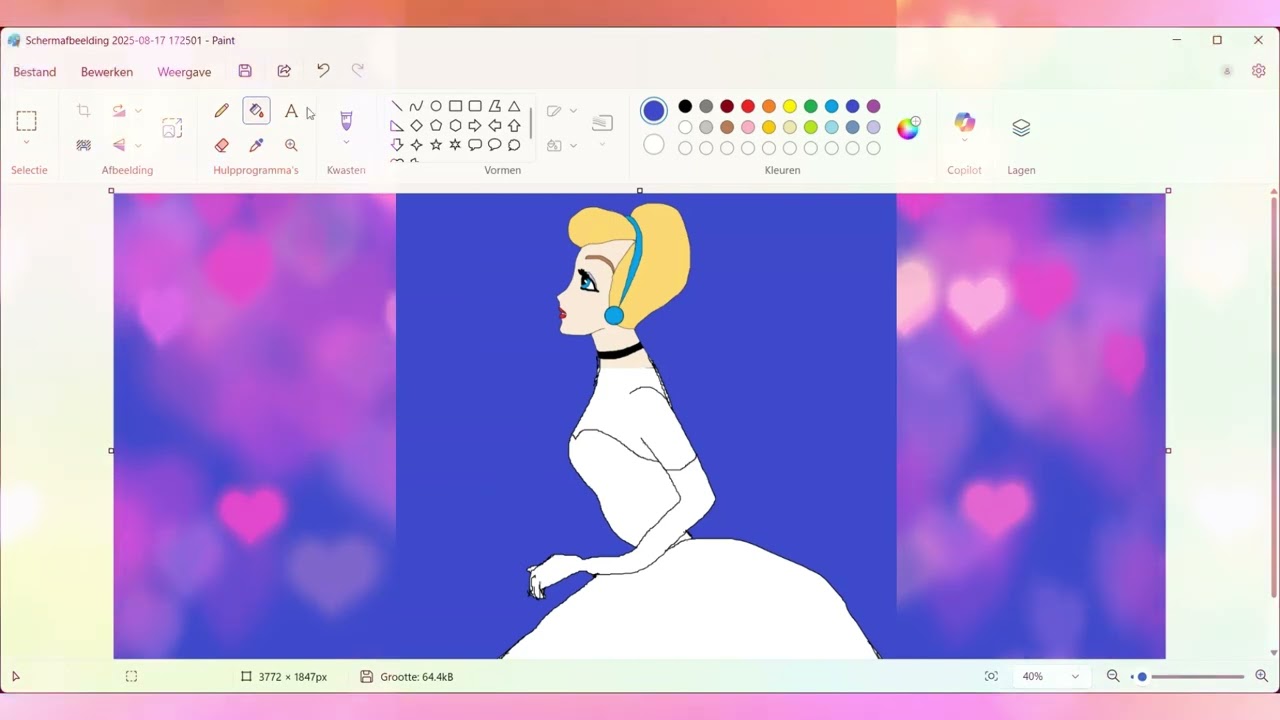Open the 40% zoom level dropdown
The height and width of the screenshot is (720, 1280).
tap(1050, 677)
